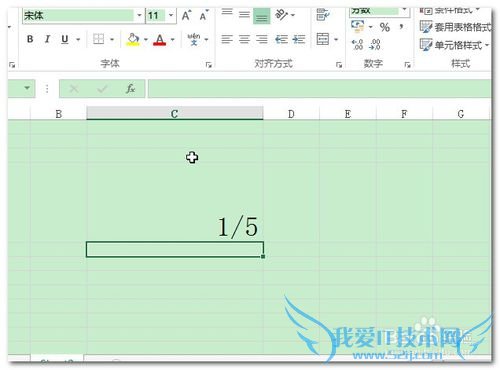Viewport: 500px width, 370px height.
Task: Select column D header
Action: [291, 114]
